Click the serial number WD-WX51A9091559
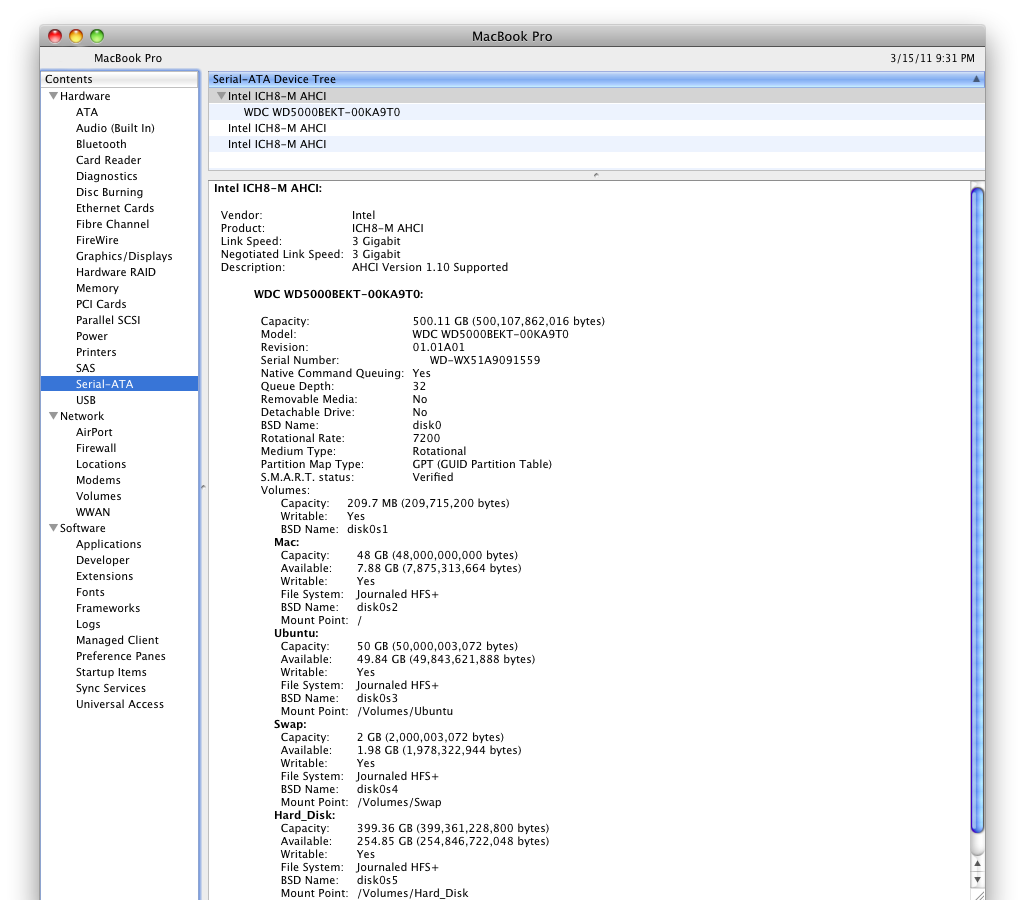 [x=484, y=360]
